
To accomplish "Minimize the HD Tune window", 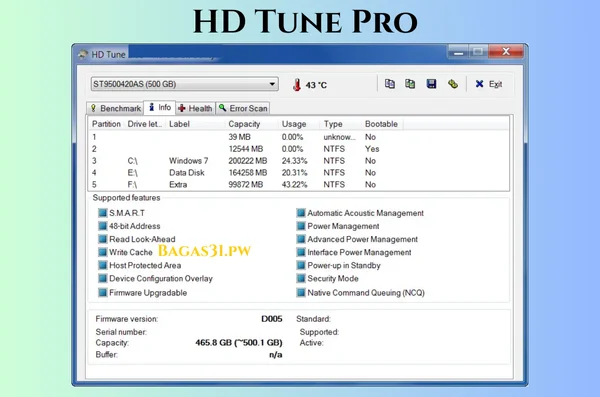I will [458, 52].
